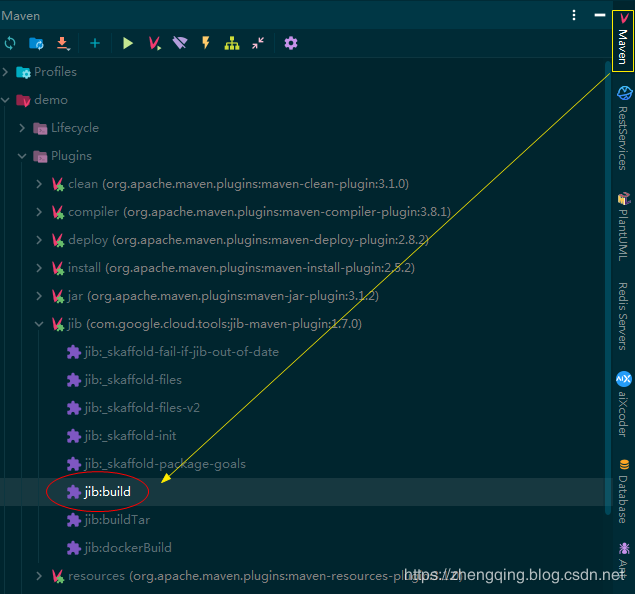Click the jib:buildTar goal icon
This screenshot has height=594, width=635.
pyautogui.click(x=74, y=520)
